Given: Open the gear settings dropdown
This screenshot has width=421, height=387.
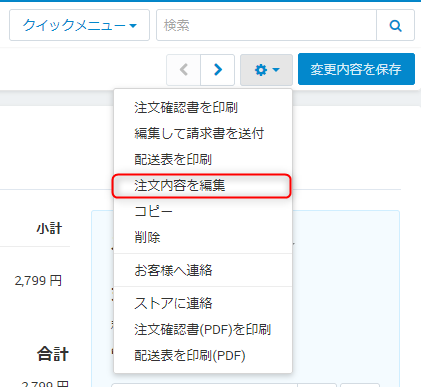Looking at the screenshot, I should pyautogui.click(x=266, y=70).
